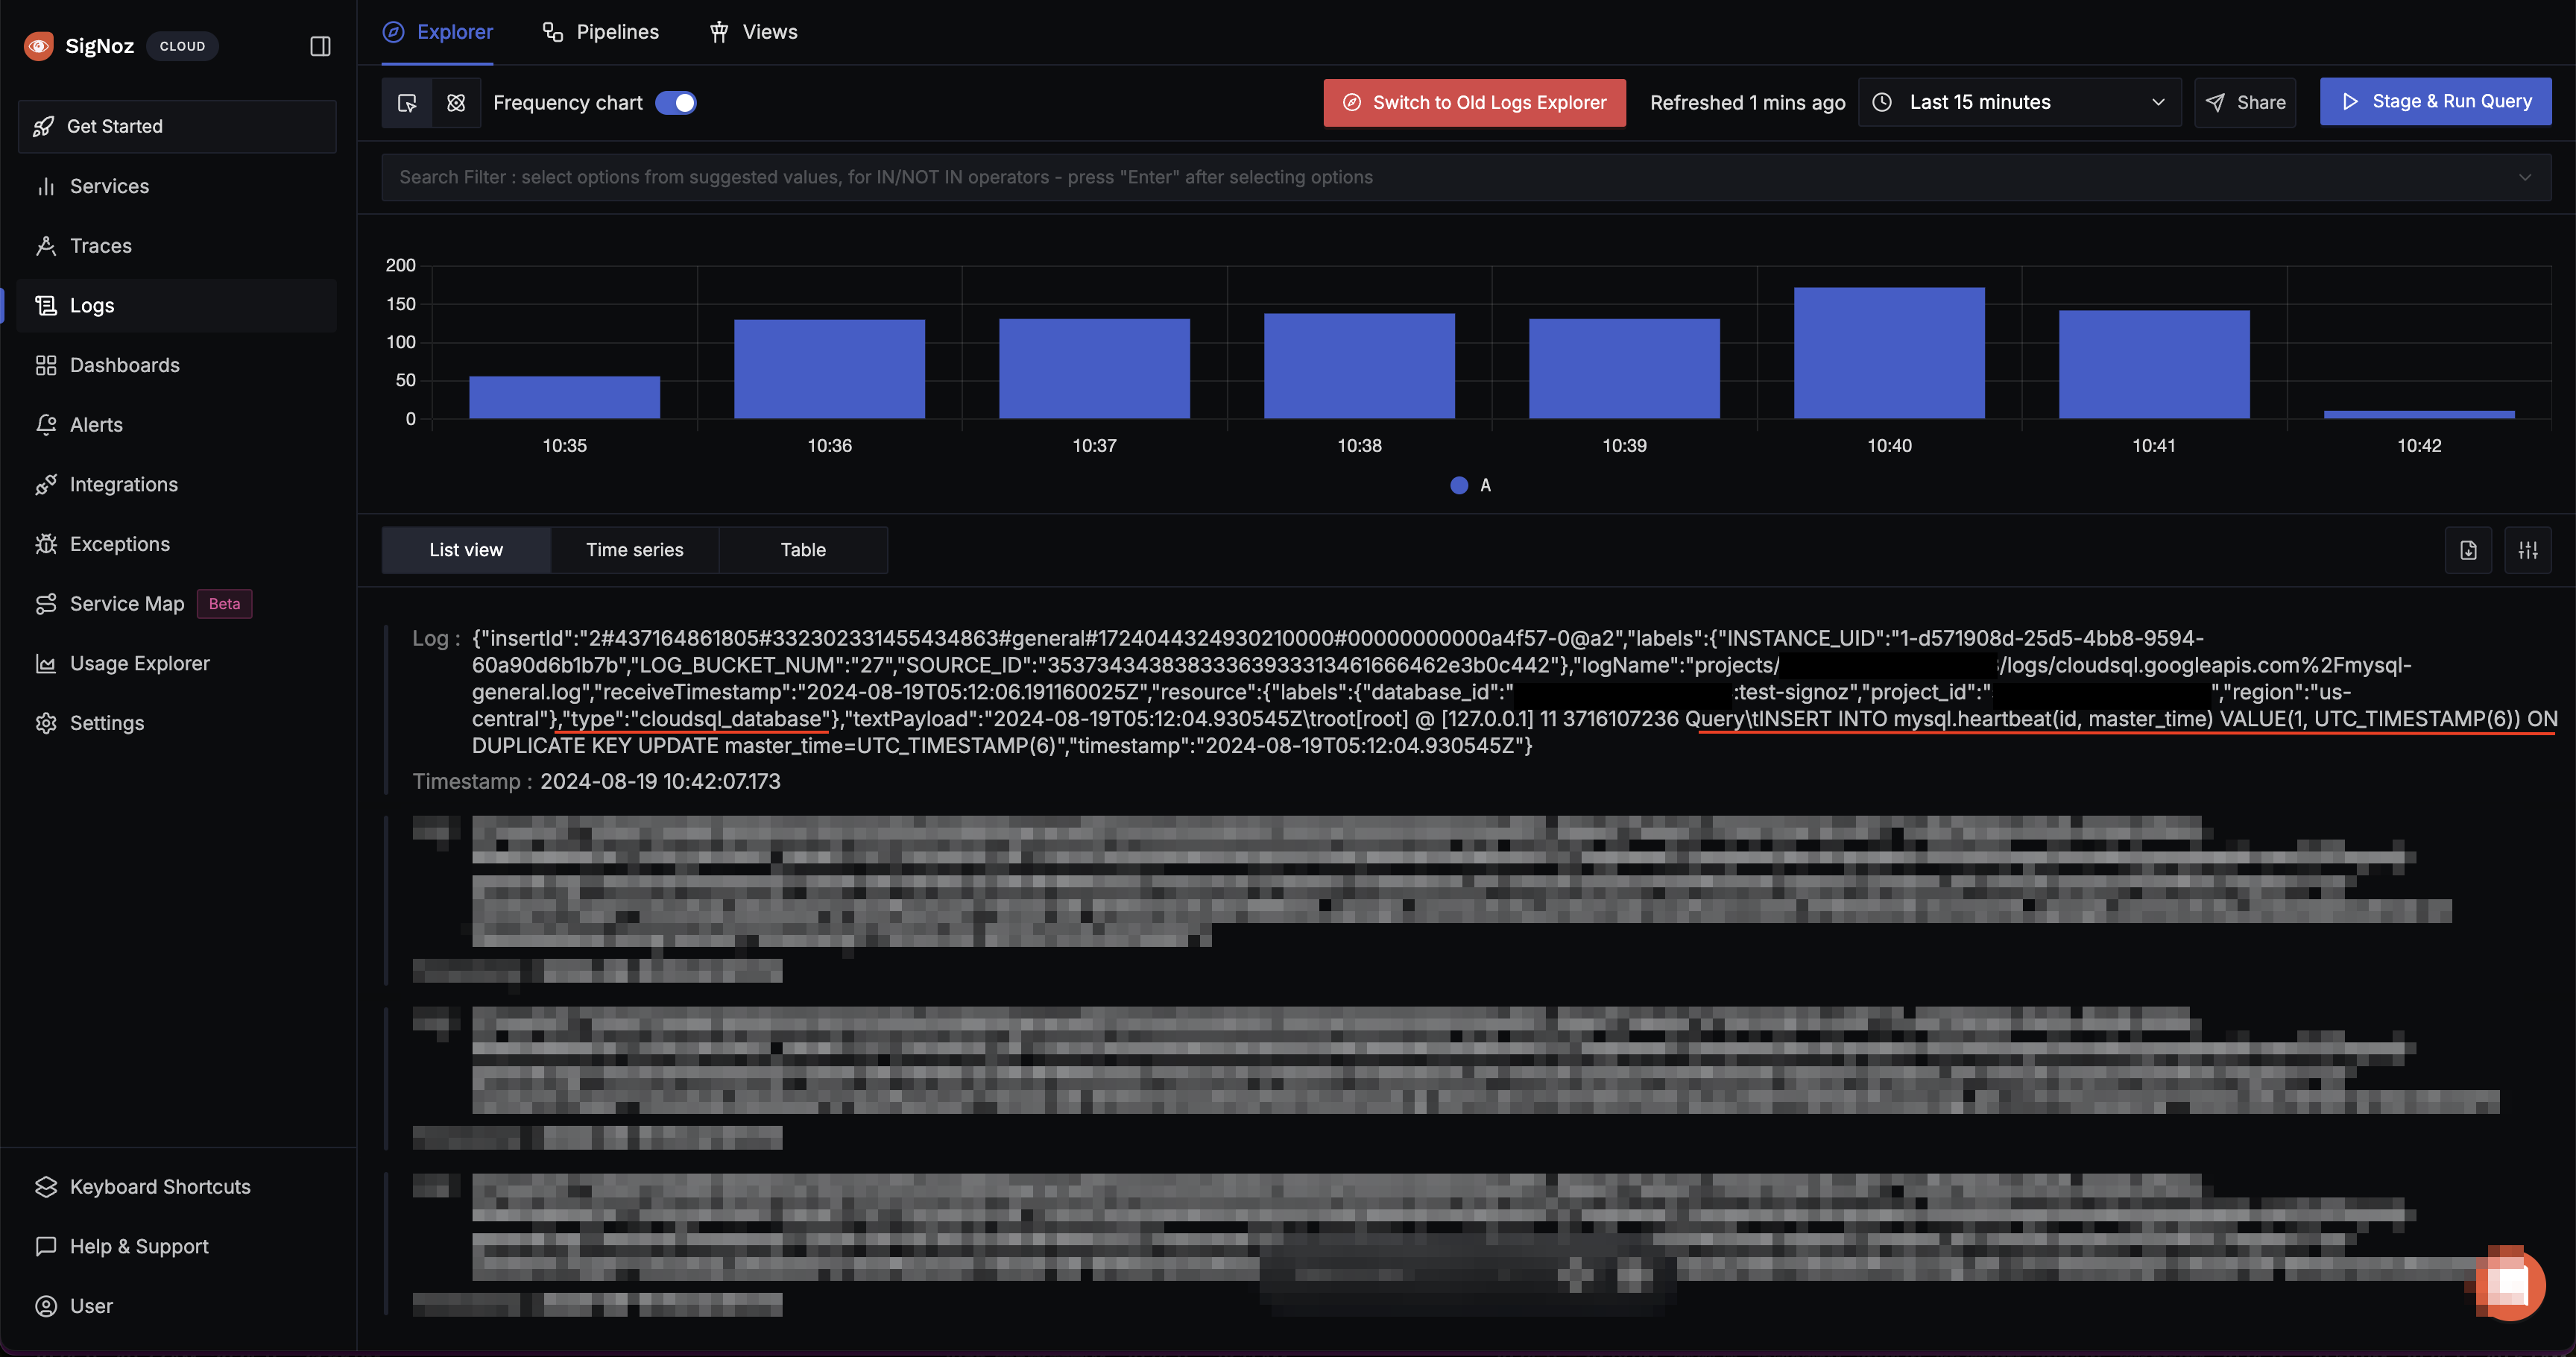
Task: Focus the Search Filter input field
Action: point(1466,177)
